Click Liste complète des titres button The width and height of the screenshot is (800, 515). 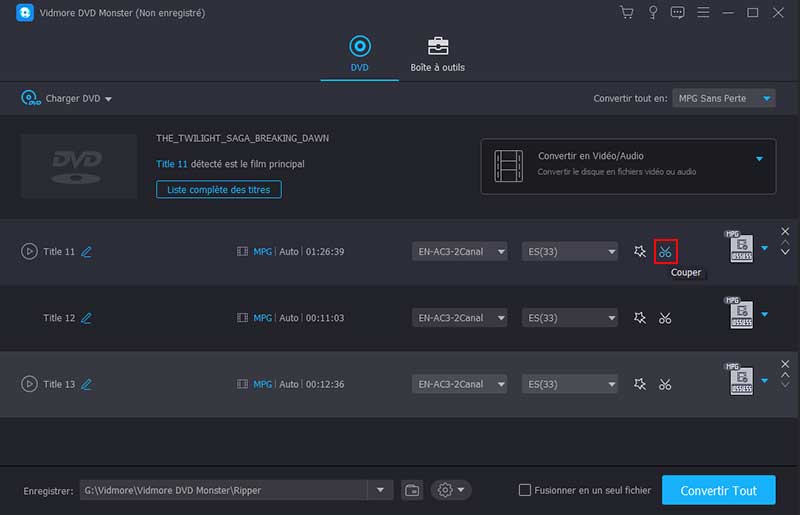click(x=218, y=189)
